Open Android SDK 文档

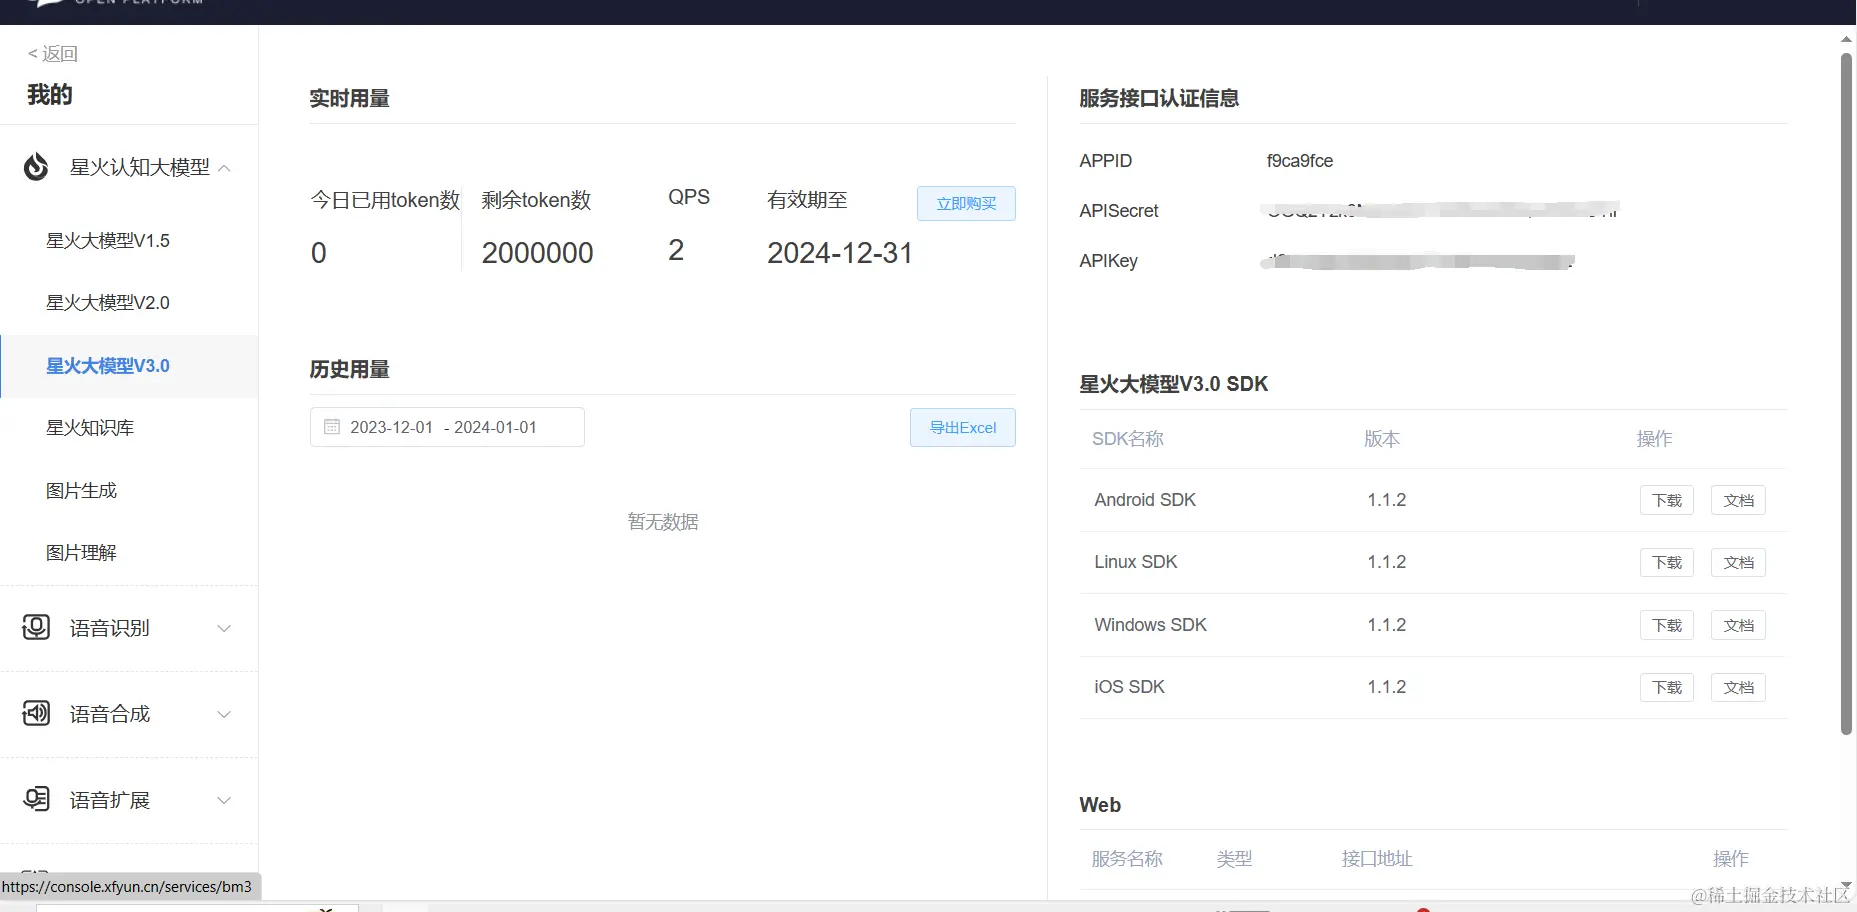1738,500
